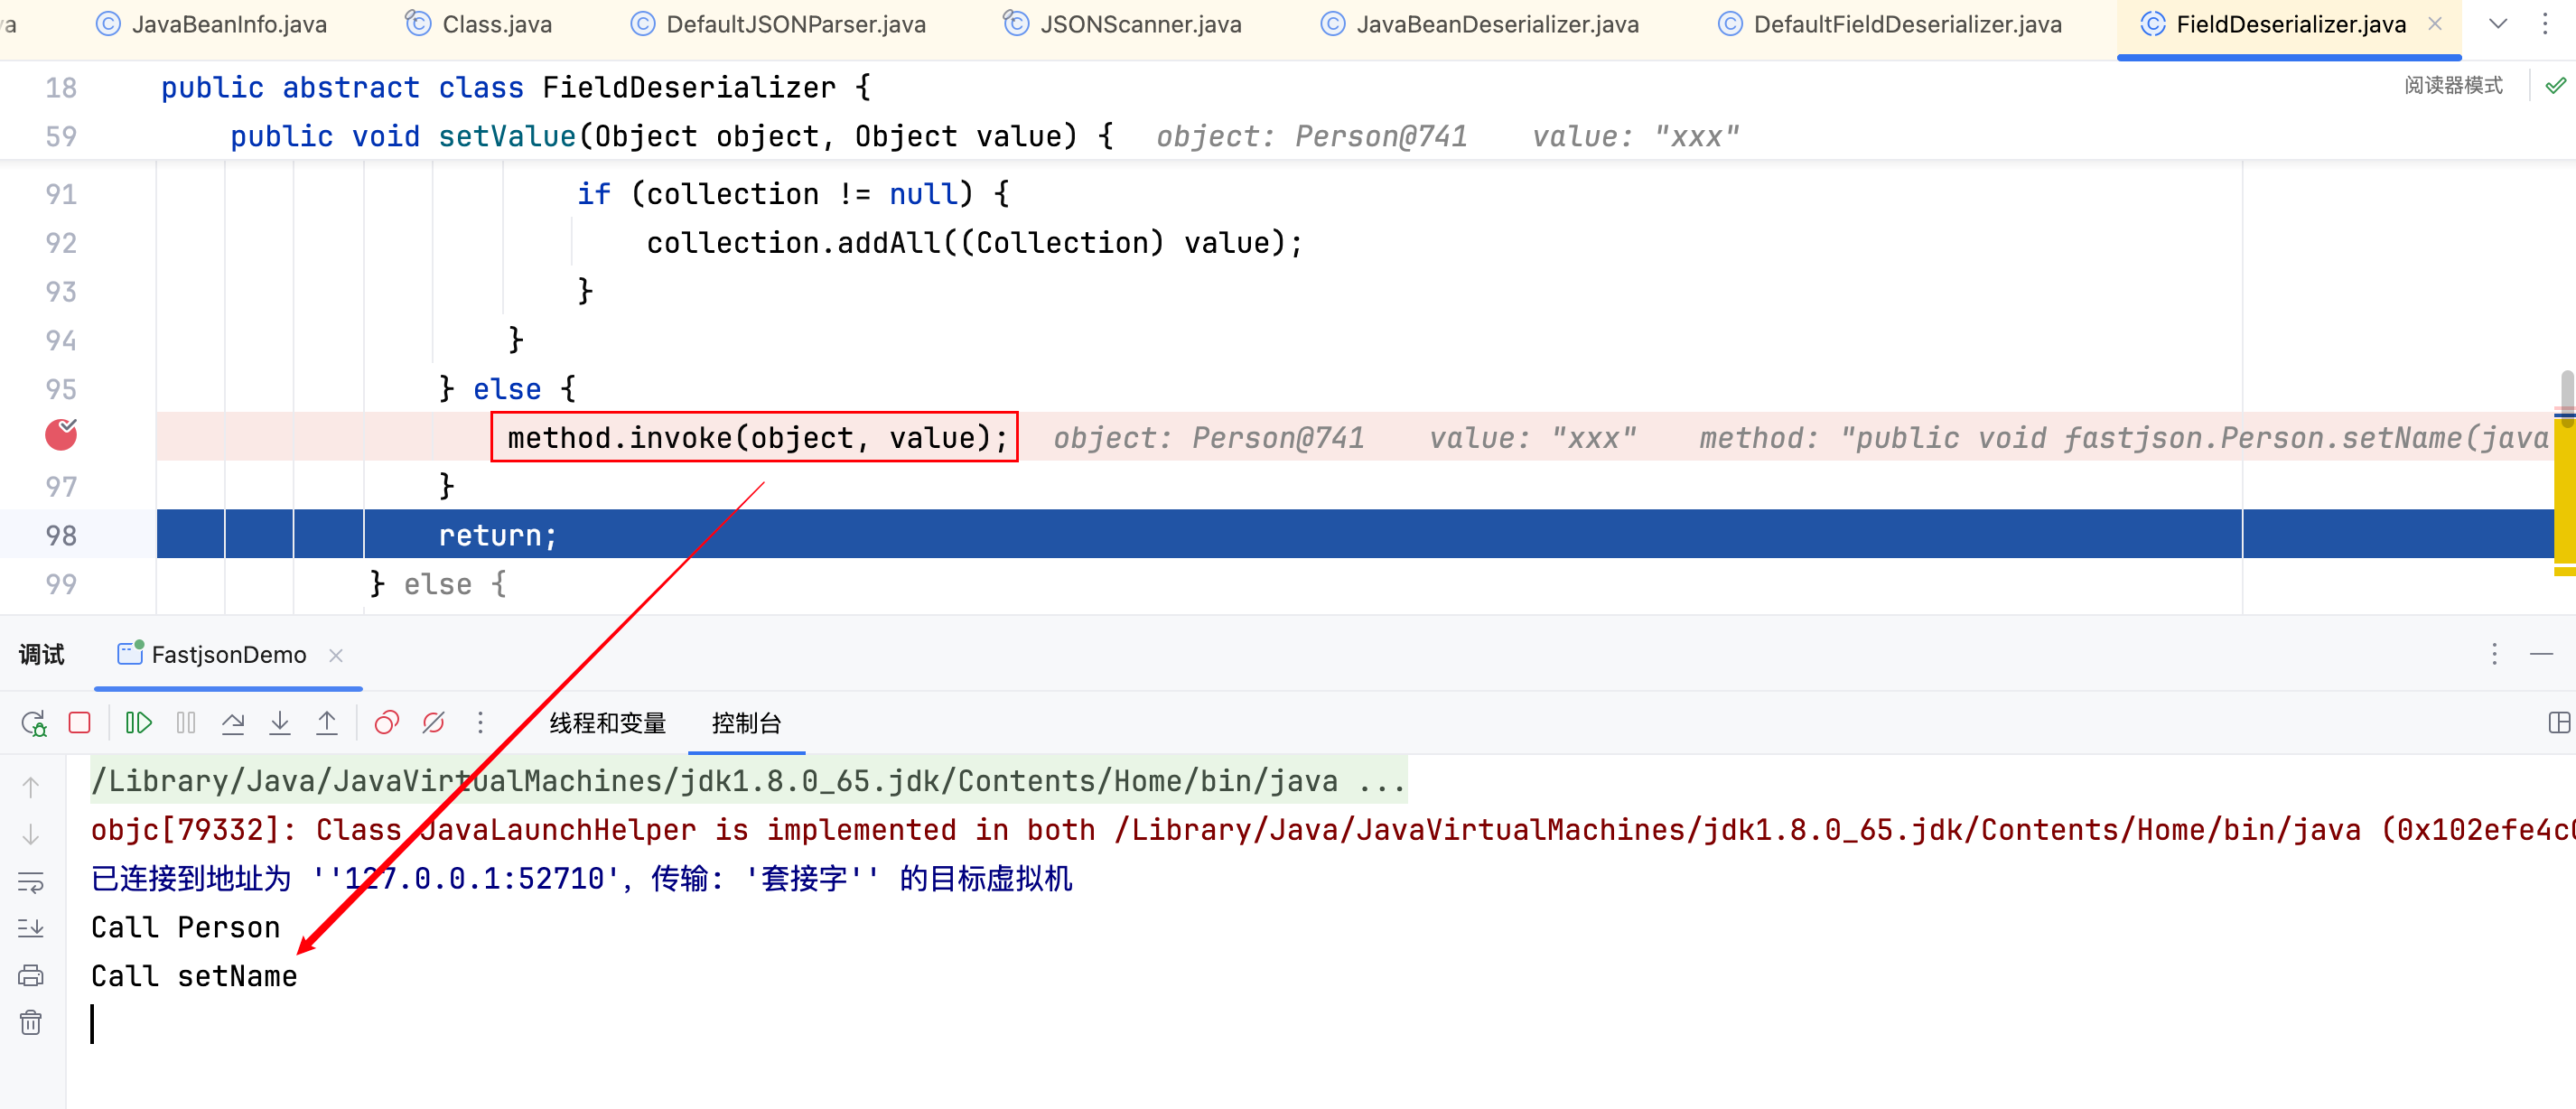2576x1109 pixels.
Task: Open more debug toolbar actions
Action: (x=480, y=723)
